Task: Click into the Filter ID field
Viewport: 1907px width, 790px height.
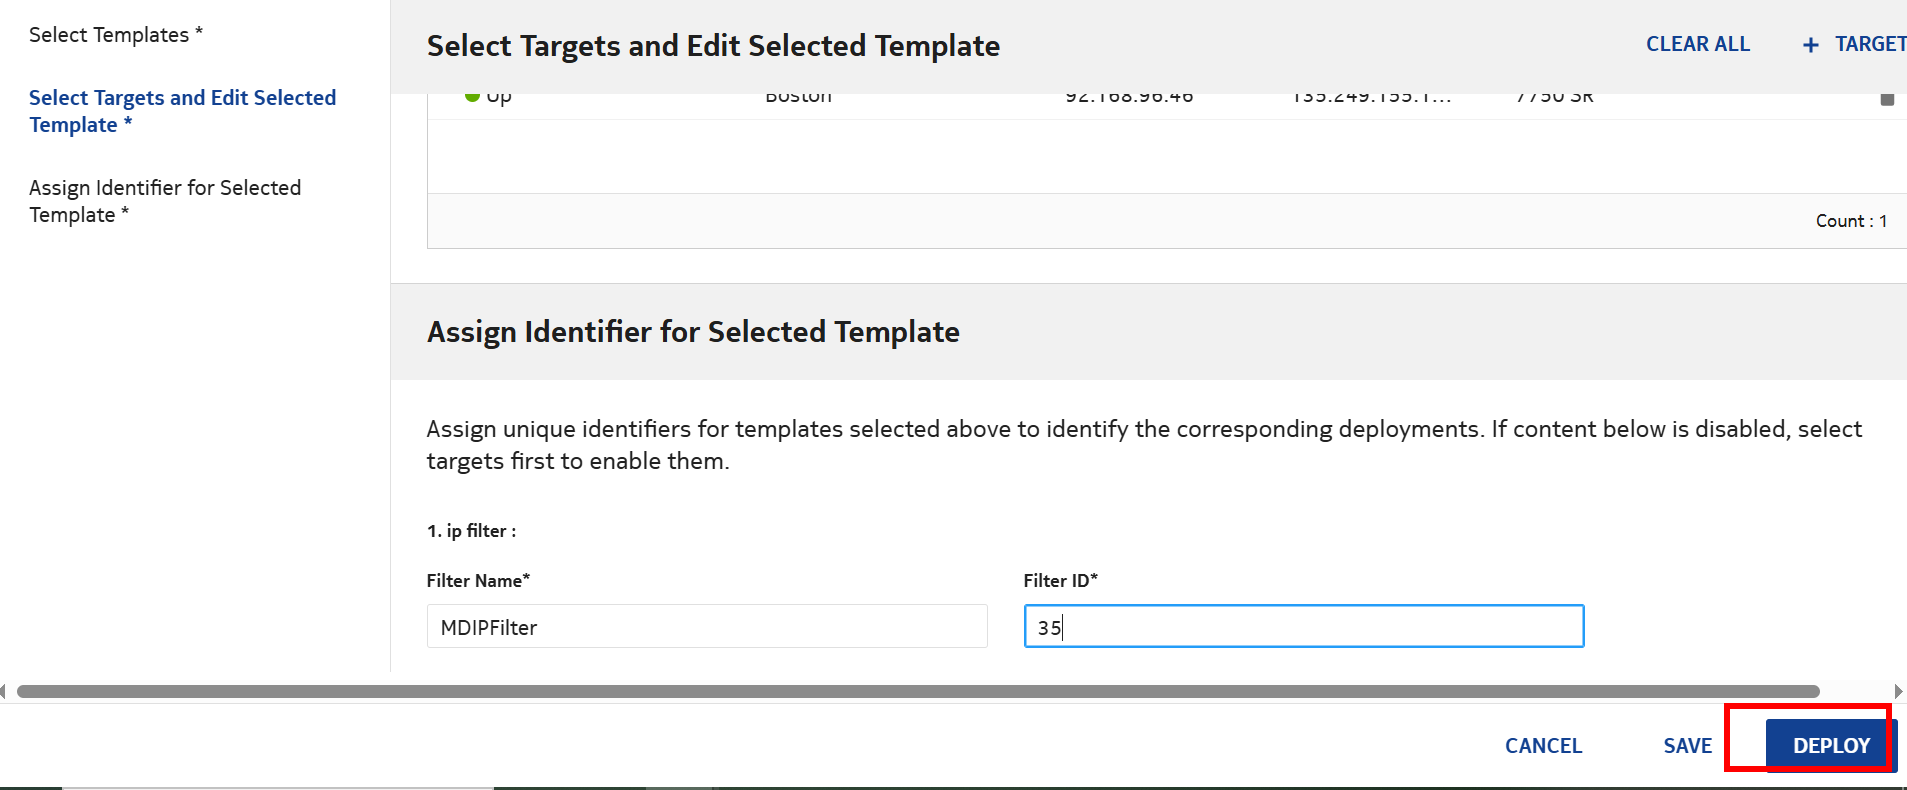Action: pos(1303,627)
